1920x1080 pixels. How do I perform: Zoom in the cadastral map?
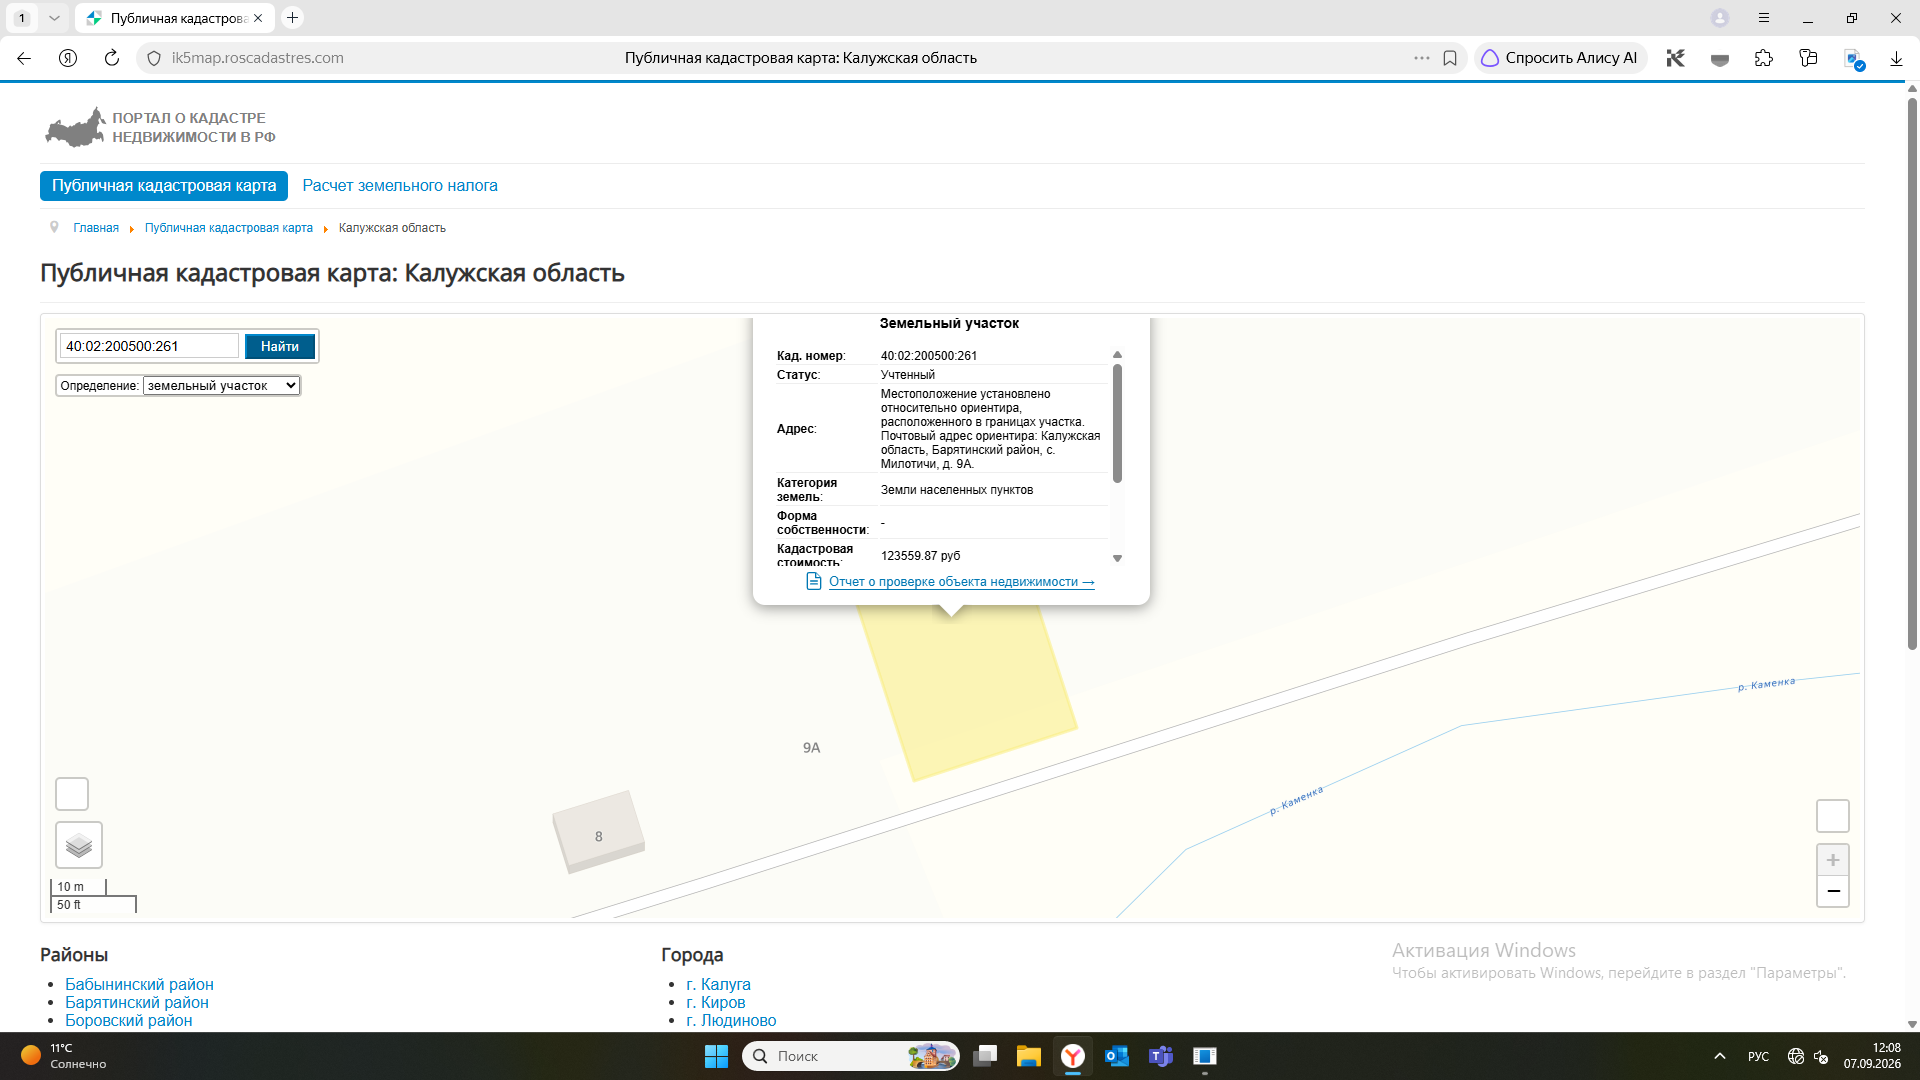[x=1832, y=860]
